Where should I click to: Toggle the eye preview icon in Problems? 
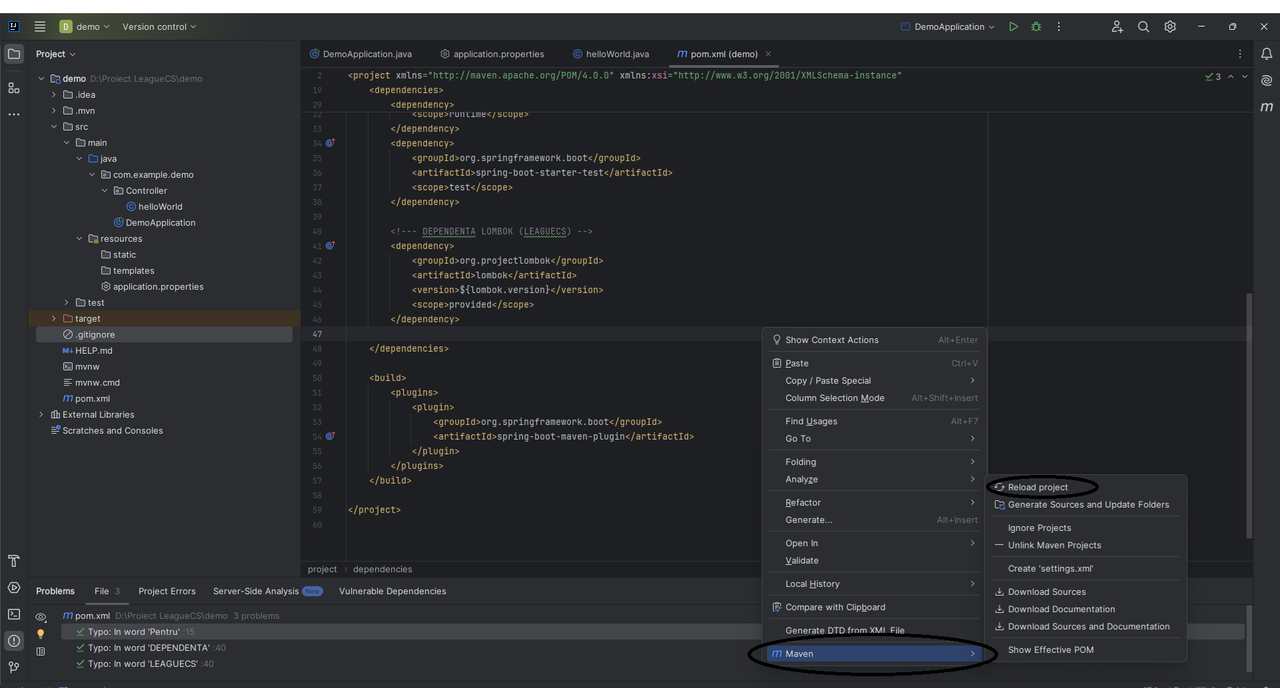(x=41, y=617)
